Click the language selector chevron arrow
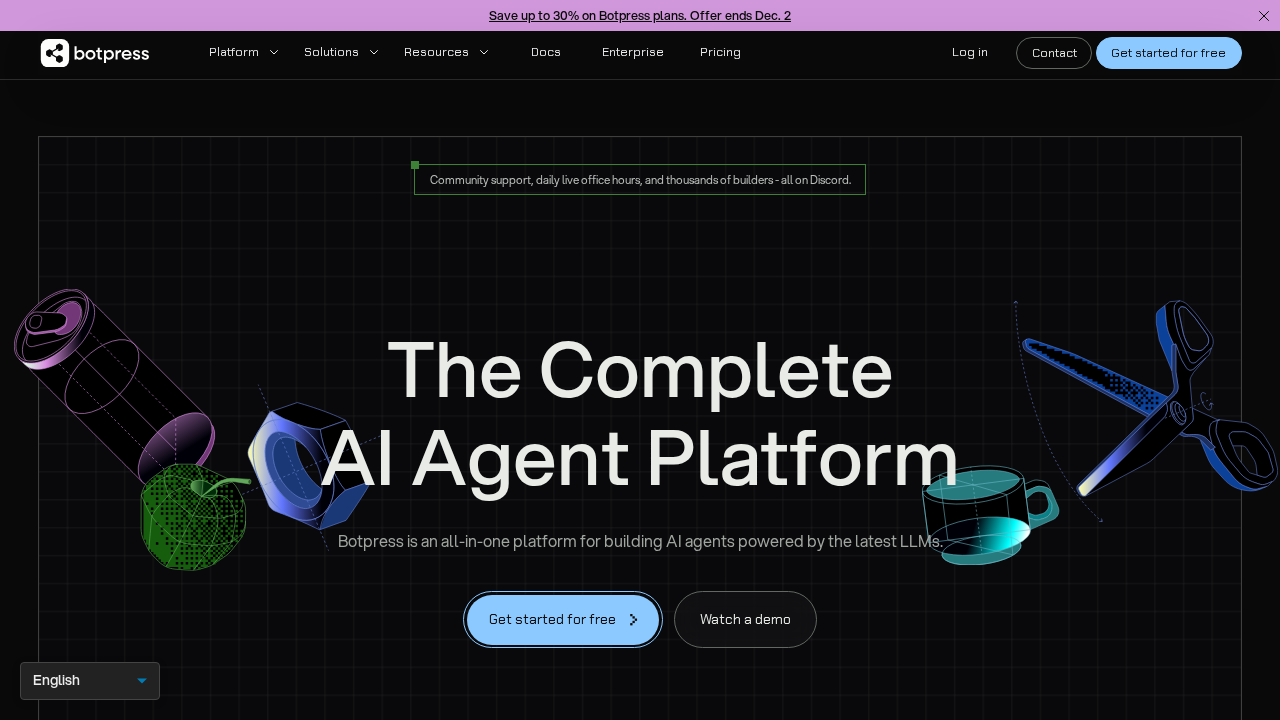The height and width of the screenshot is (720, 1280). 141,681
